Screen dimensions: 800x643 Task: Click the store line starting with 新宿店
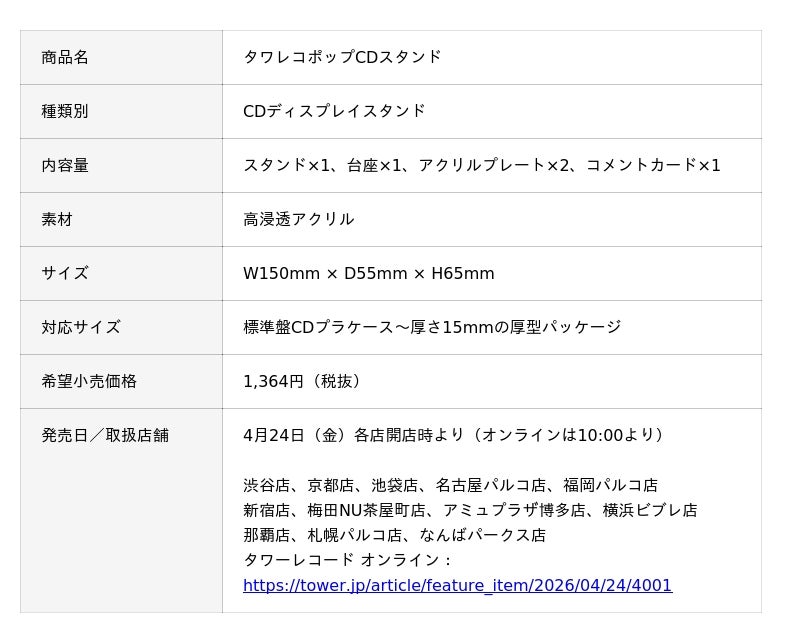470,510
